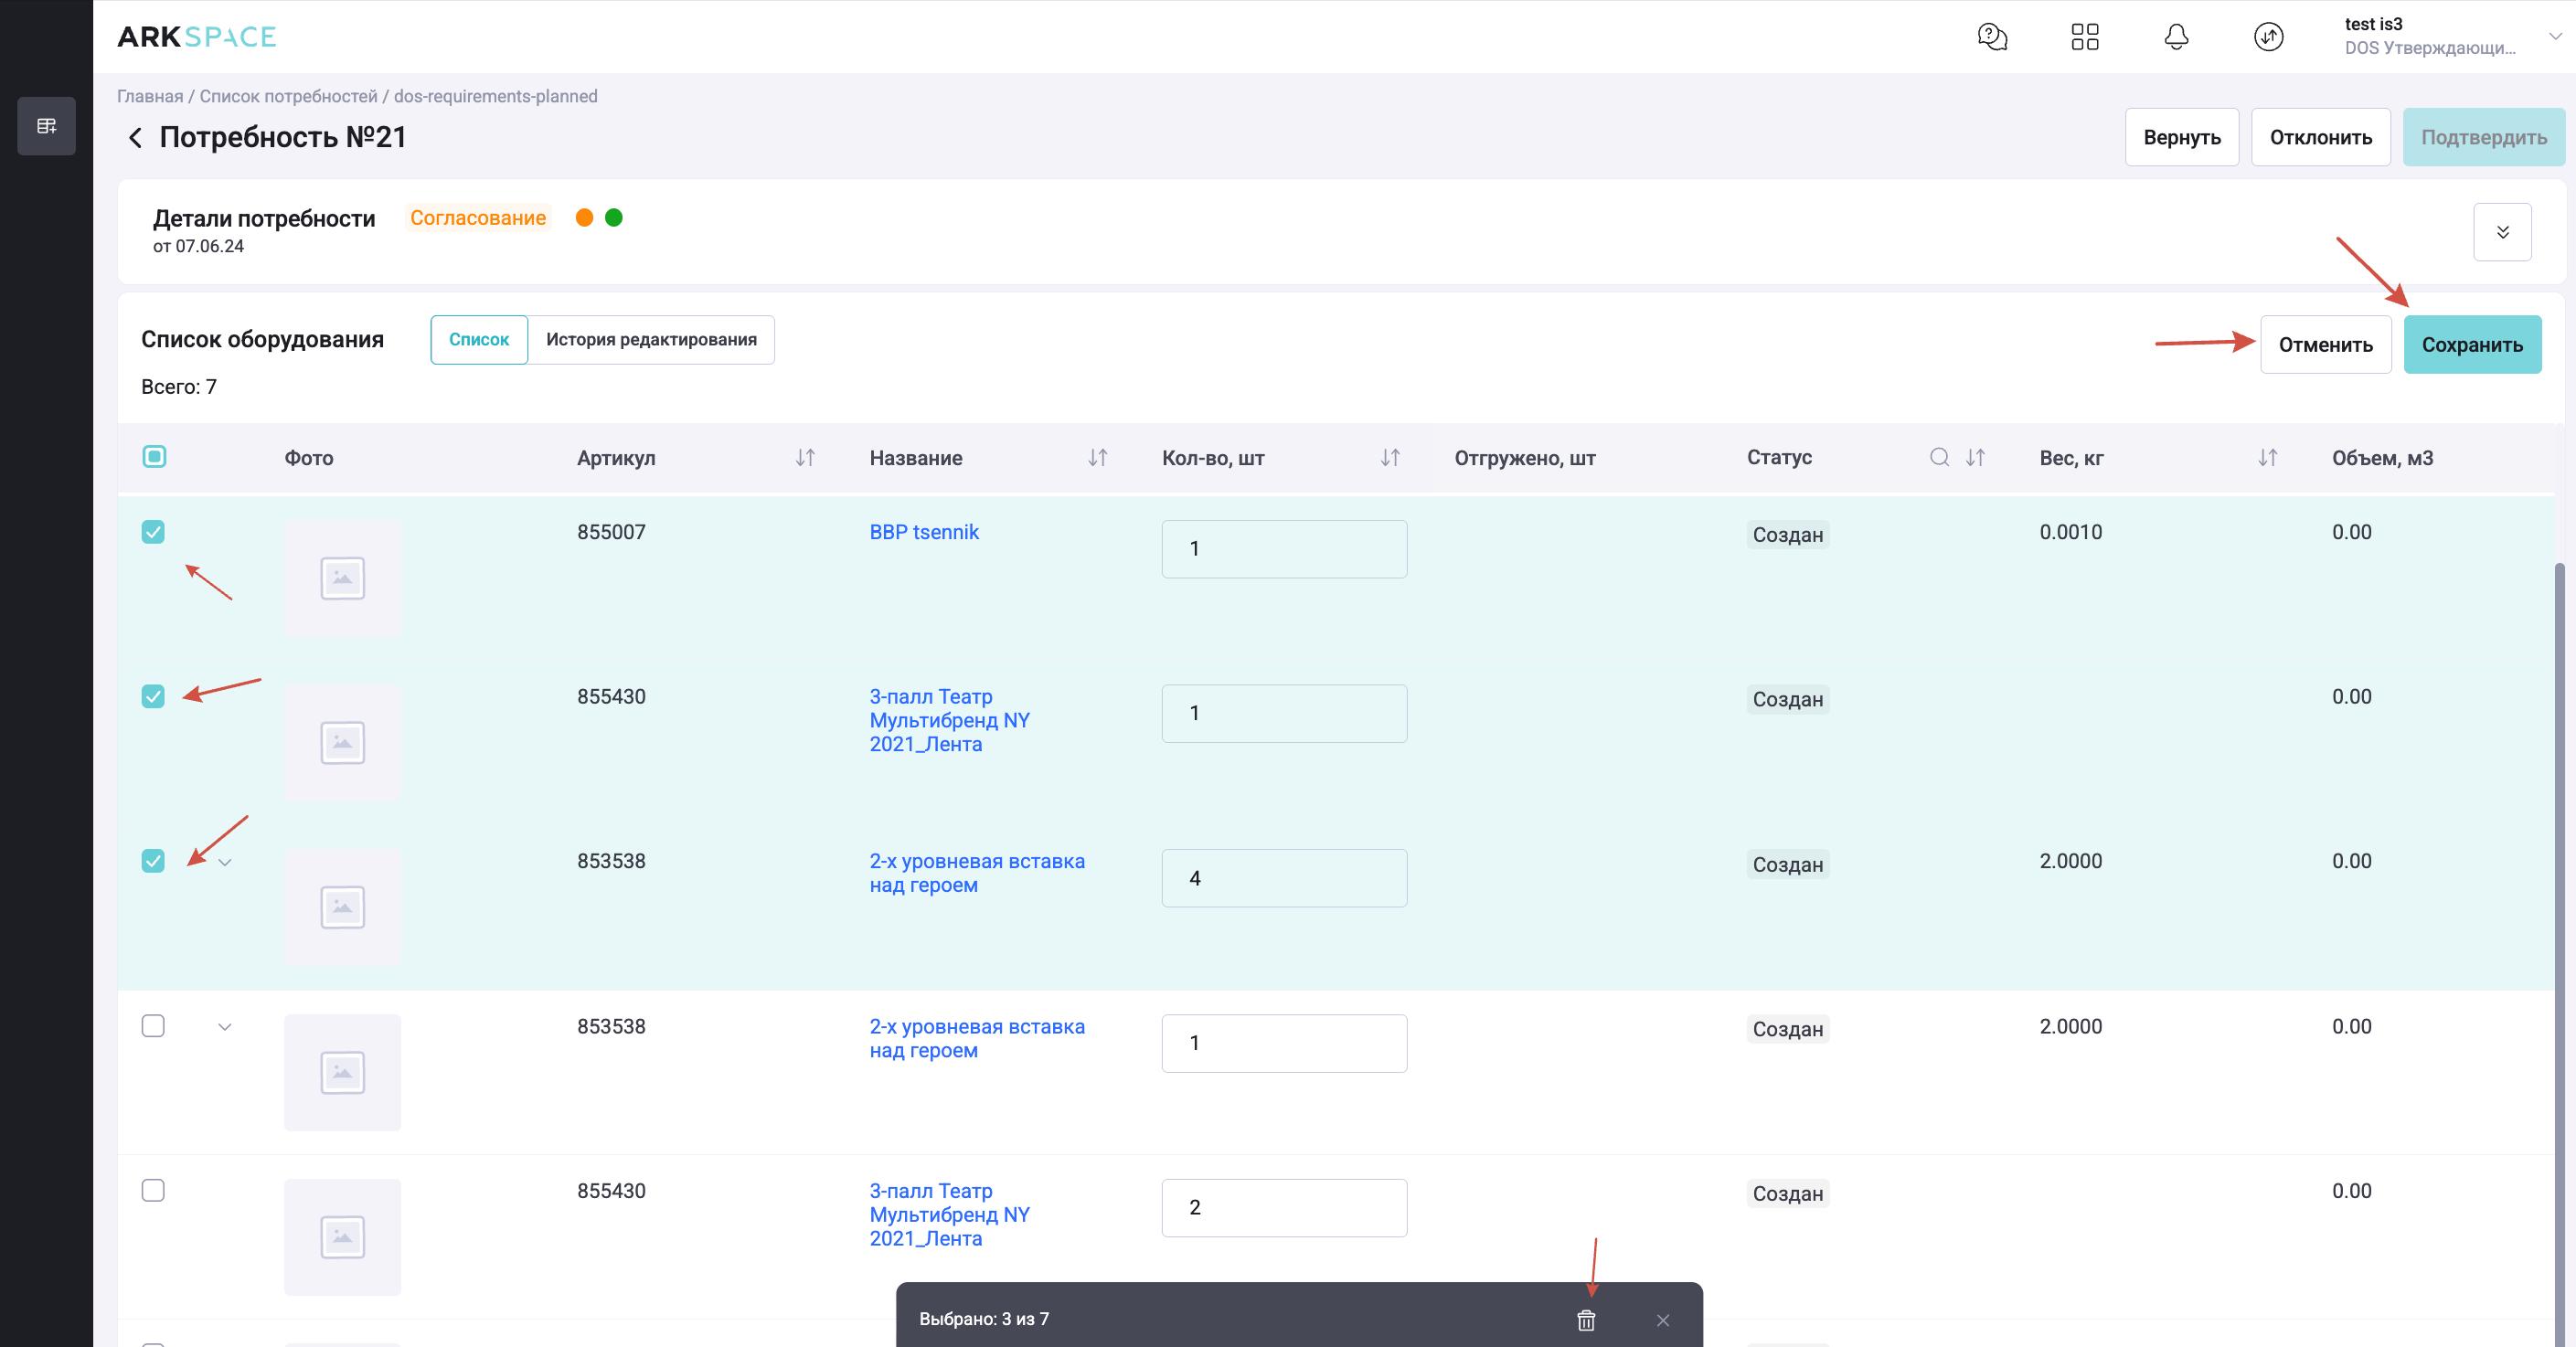Toggle the header select-all checkbox
The image size is (2576, 1347).
154,457
